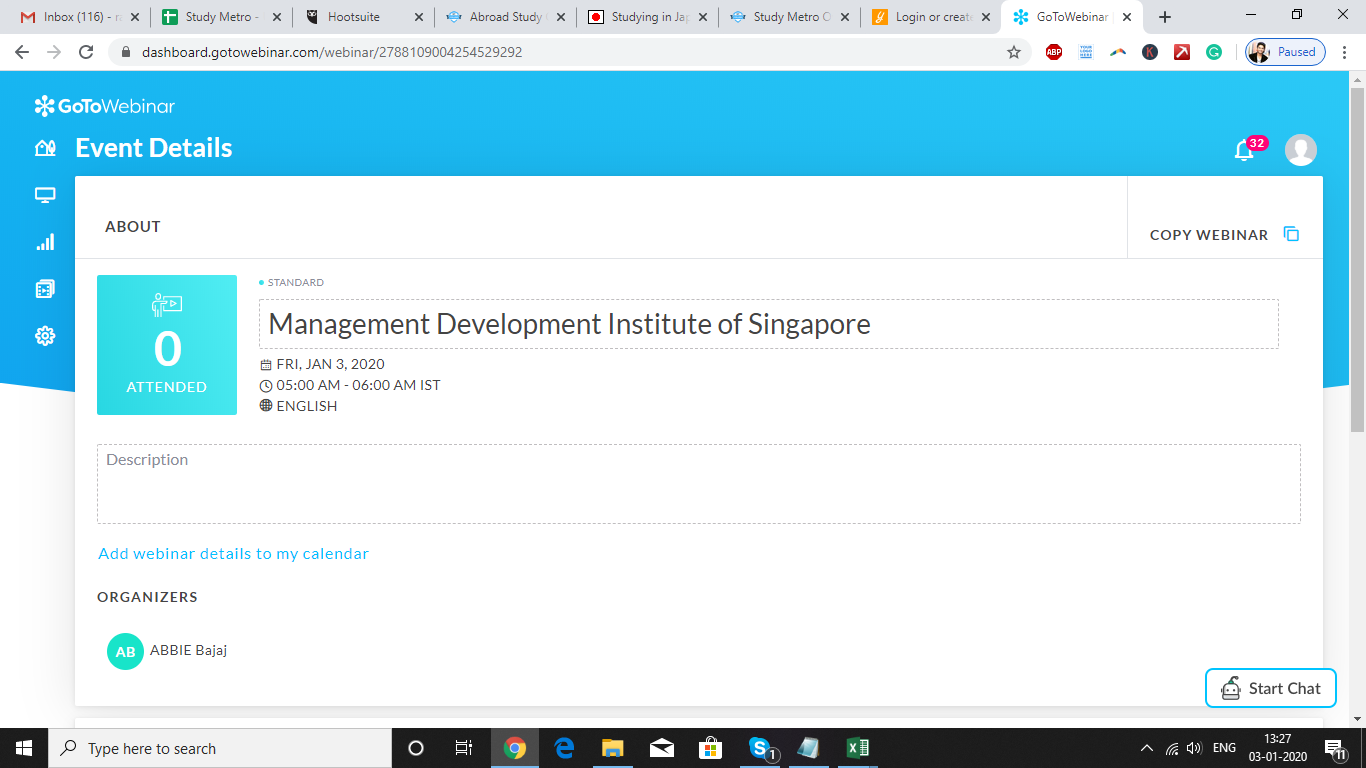1366x768 pixels.
Task: Switch to the Study Metro sheets tab
Action: pyautogui.click(x=222, y=17)
